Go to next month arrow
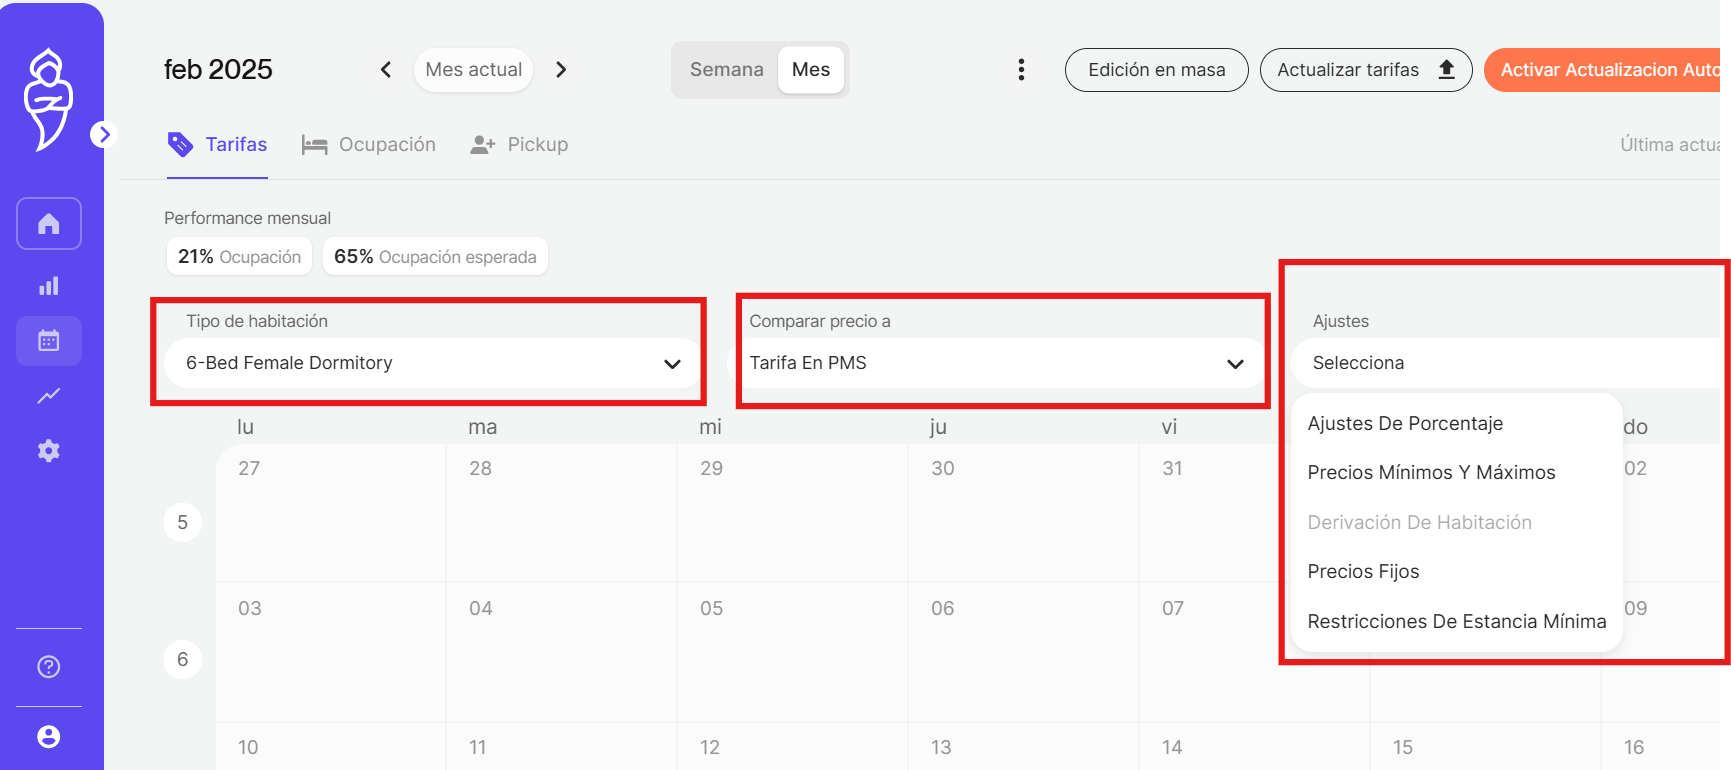The image size is (1731, 770). (x=561, y=69)
